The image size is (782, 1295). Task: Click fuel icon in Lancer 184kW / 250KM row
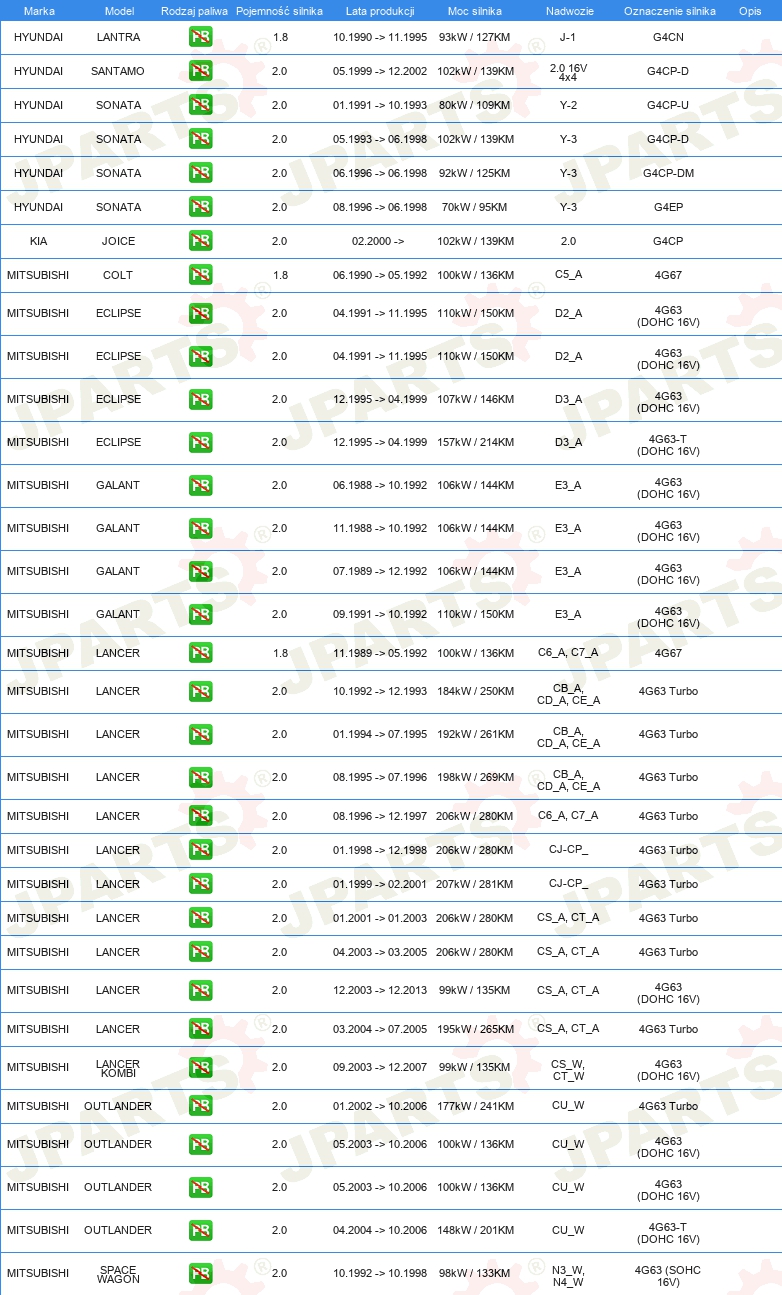pyautogui.click(x=200, y=691)
